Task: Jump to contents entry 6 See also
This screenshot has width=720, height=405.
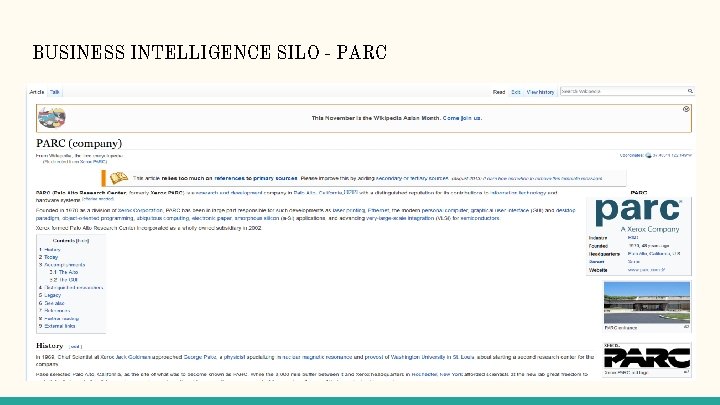Action: click(52, 303)
